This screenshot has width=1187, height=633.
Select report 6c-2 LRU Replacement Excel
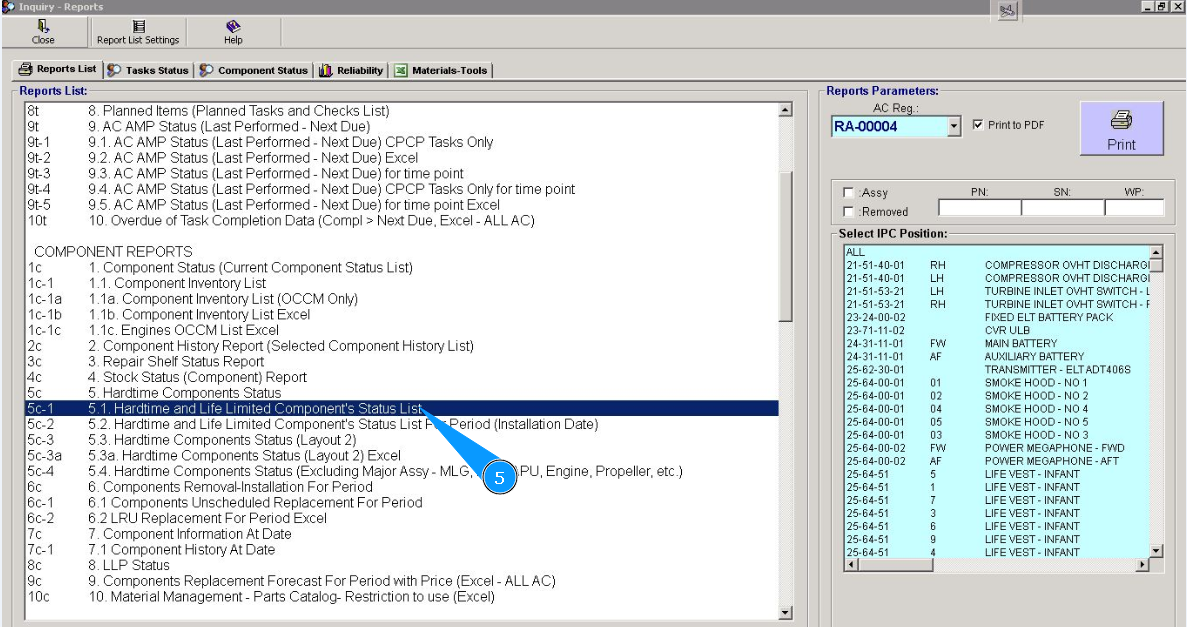(x=402, y=518)
